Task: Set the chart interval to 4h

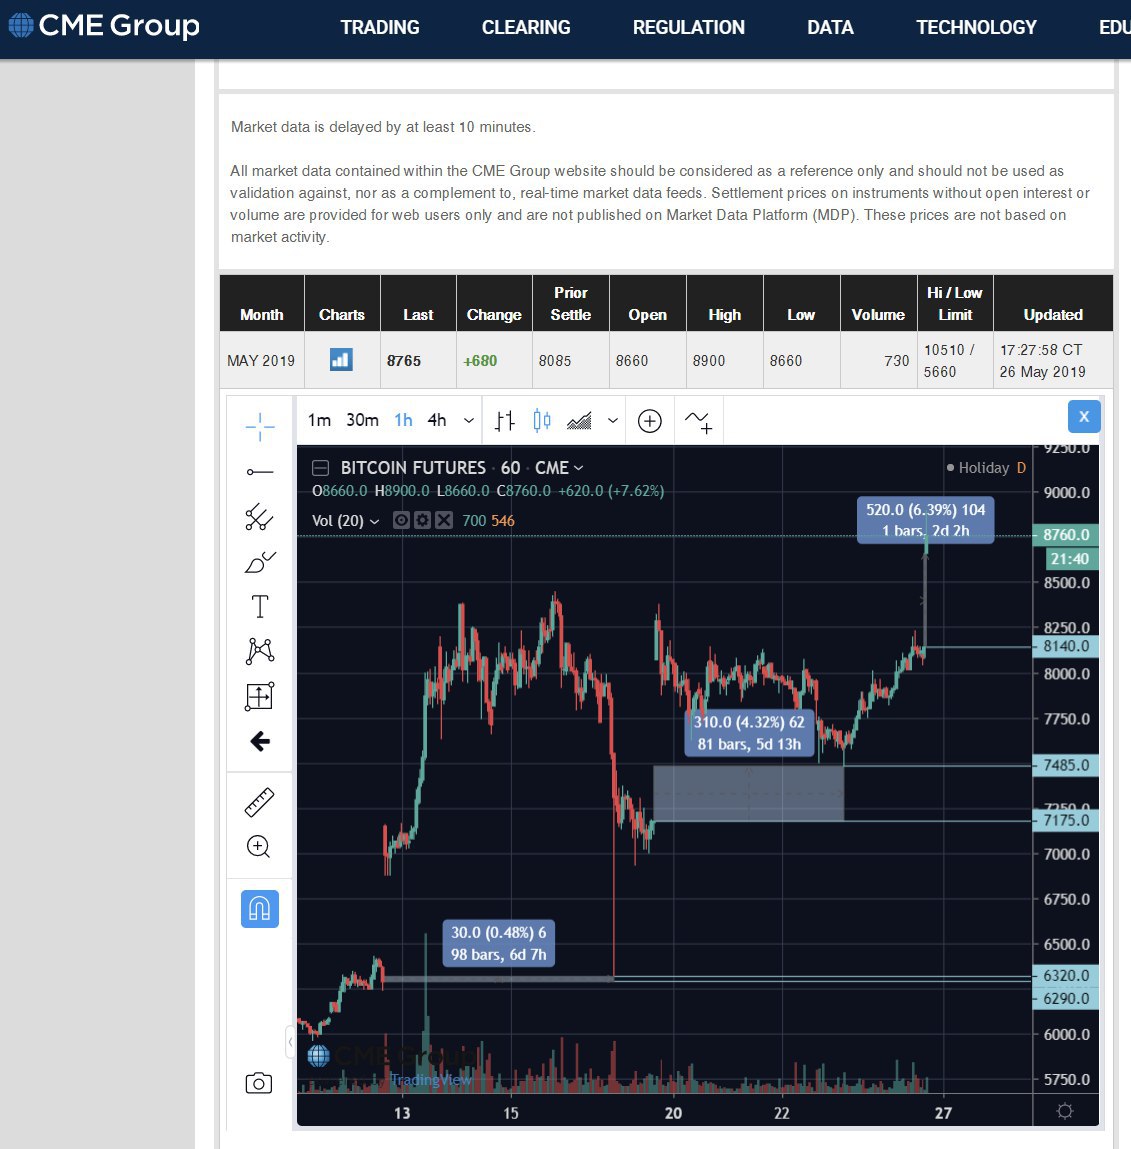Action: tap(437, 420)
